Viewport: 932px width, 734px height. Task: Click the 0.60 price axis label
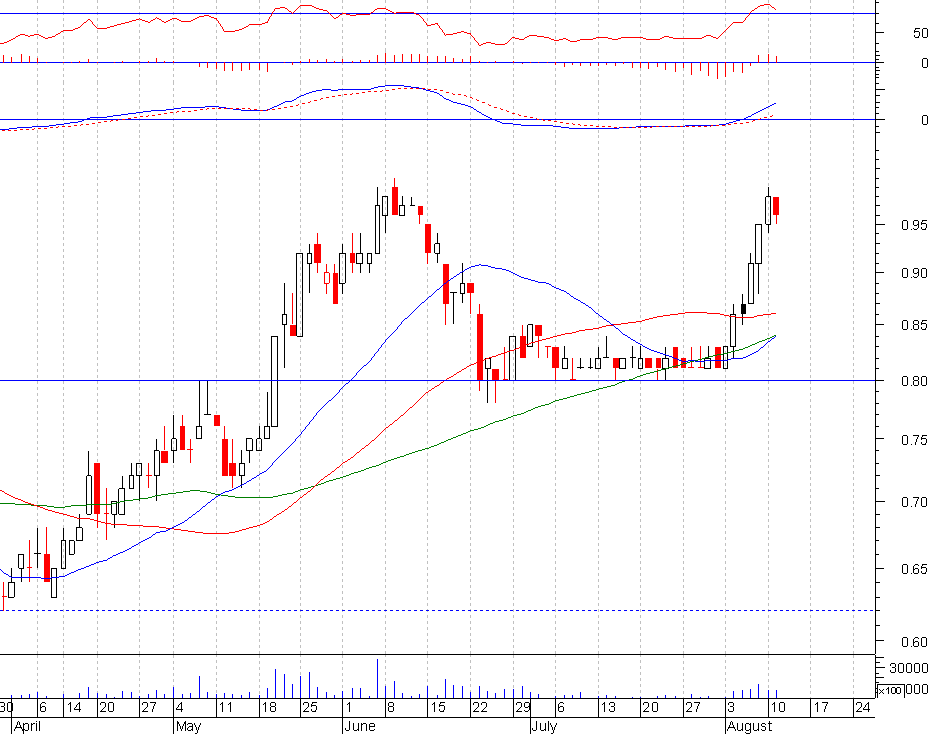(914, 642)
